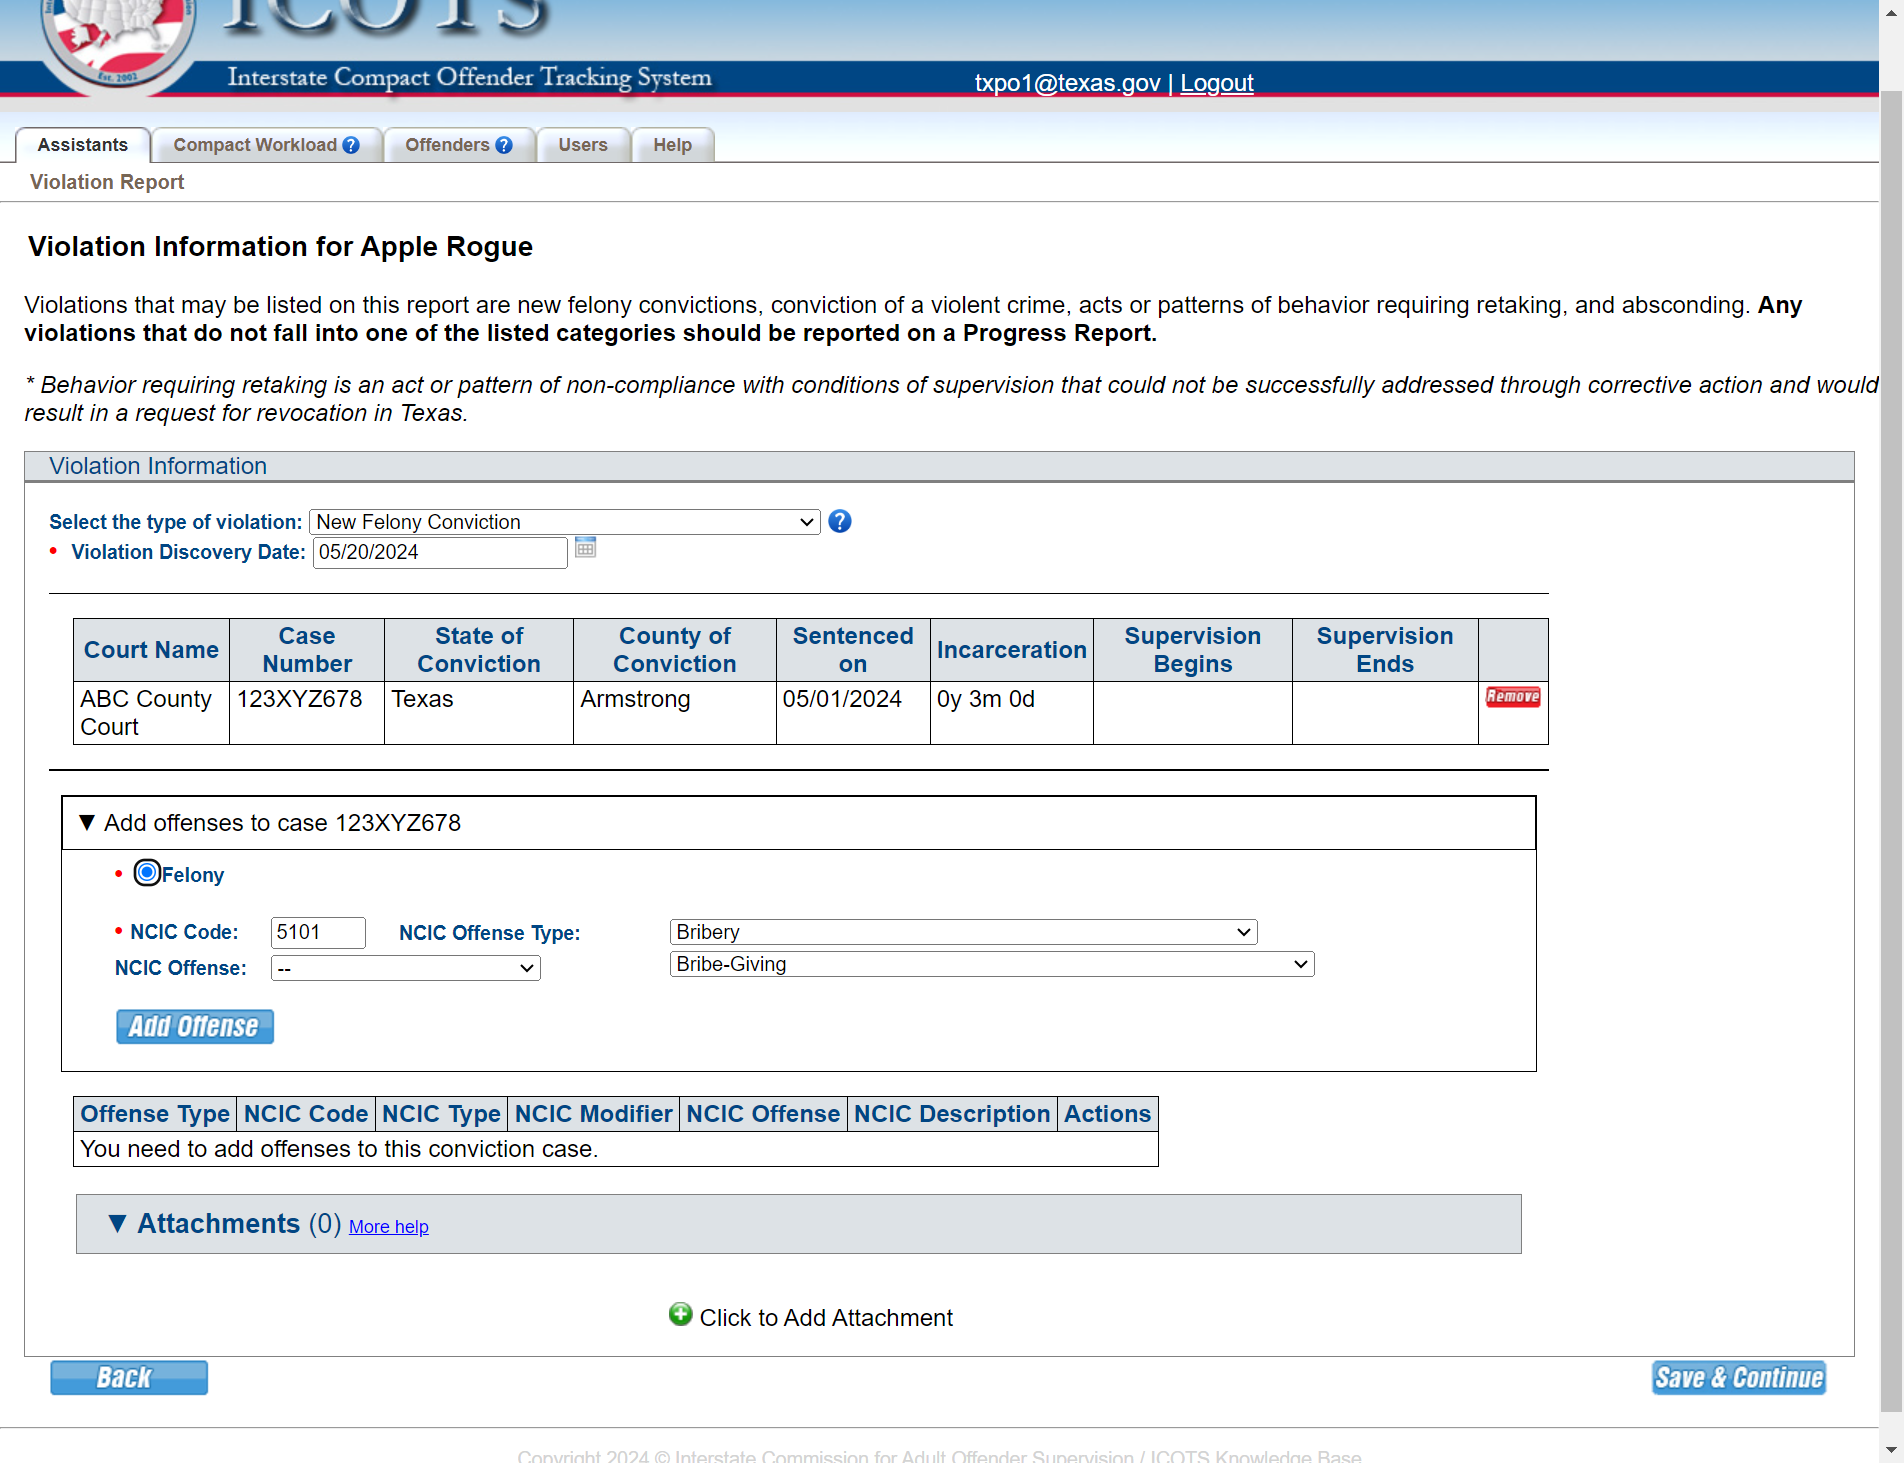Click the Violation Discovery Date field
The width and height of the screenshot is (1904, 1463).
pyautogui.click(x=440, y=553)
